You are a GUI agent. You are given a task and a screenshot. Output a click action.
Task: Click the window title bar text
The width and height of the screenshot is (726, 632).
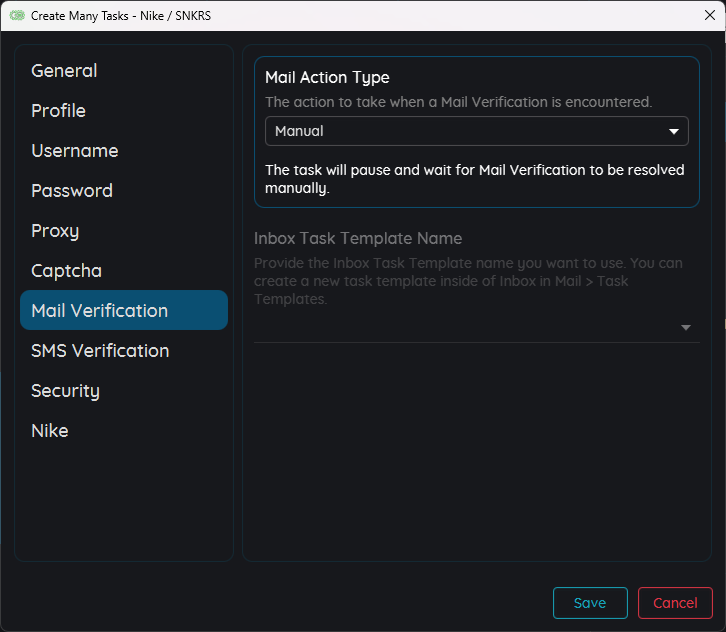[x=121, y=16]
